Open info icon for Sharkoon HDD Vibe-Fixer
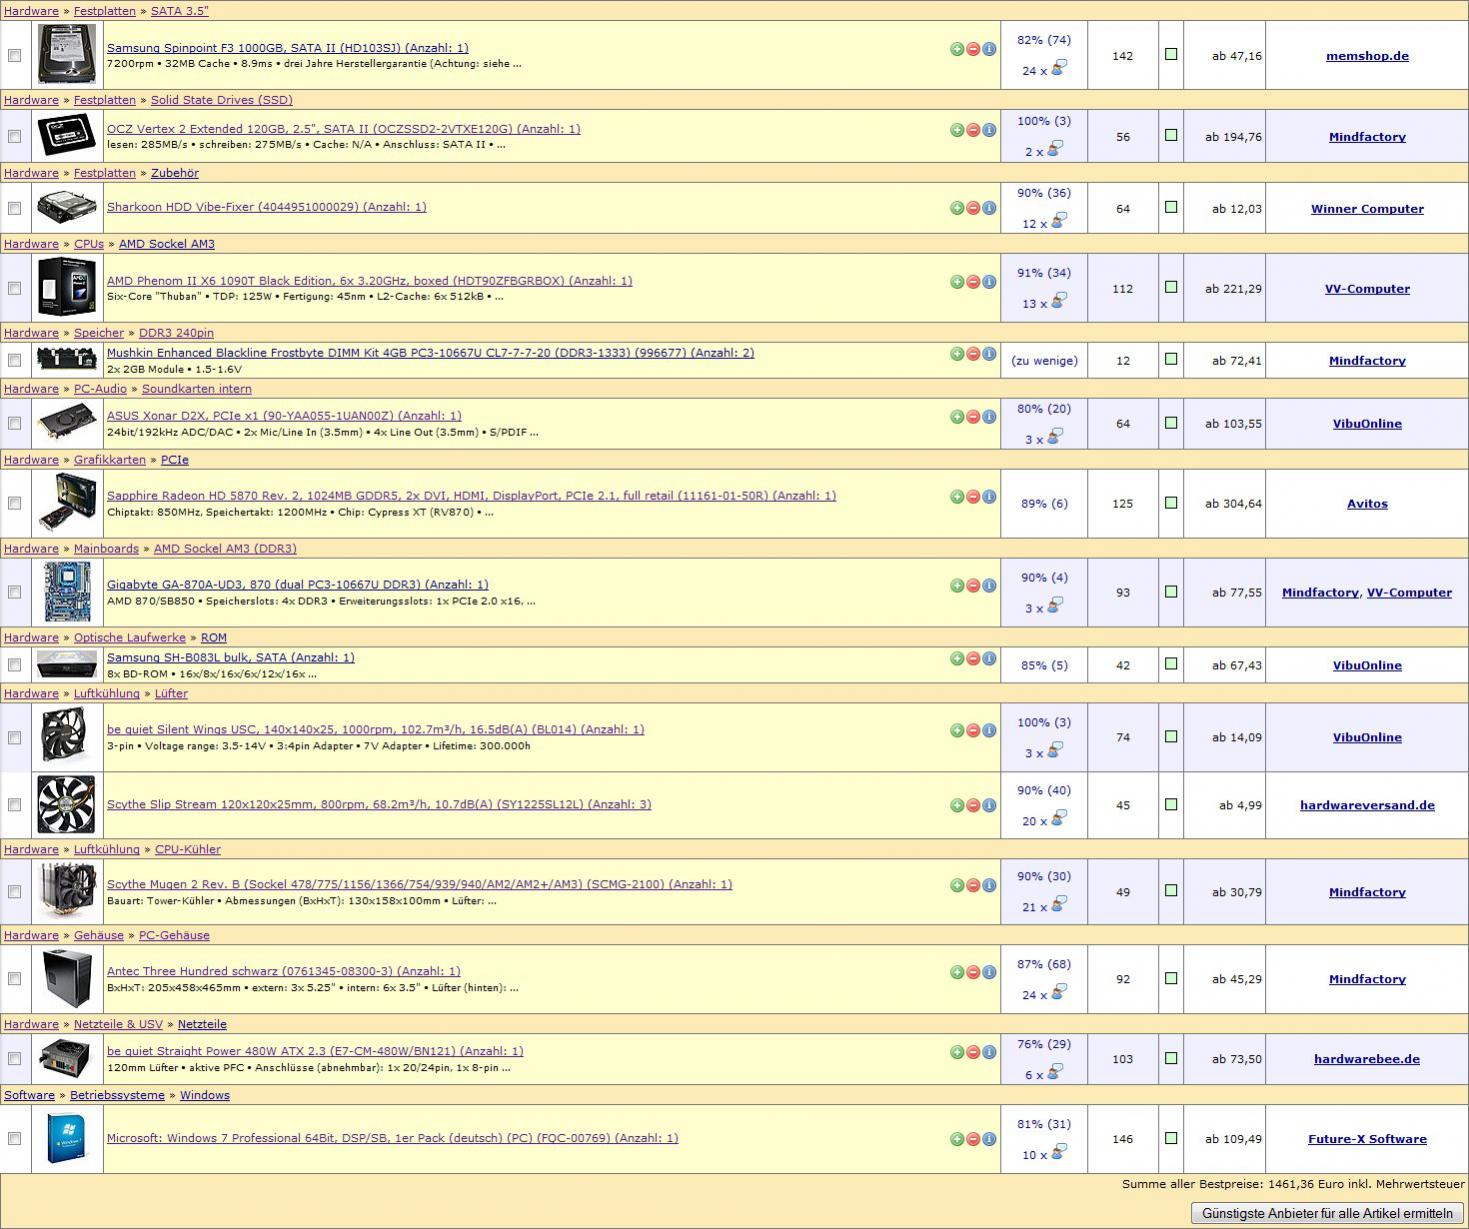Image resolution: width=1469 pixels, height=1229 pixels. point(989,208)
